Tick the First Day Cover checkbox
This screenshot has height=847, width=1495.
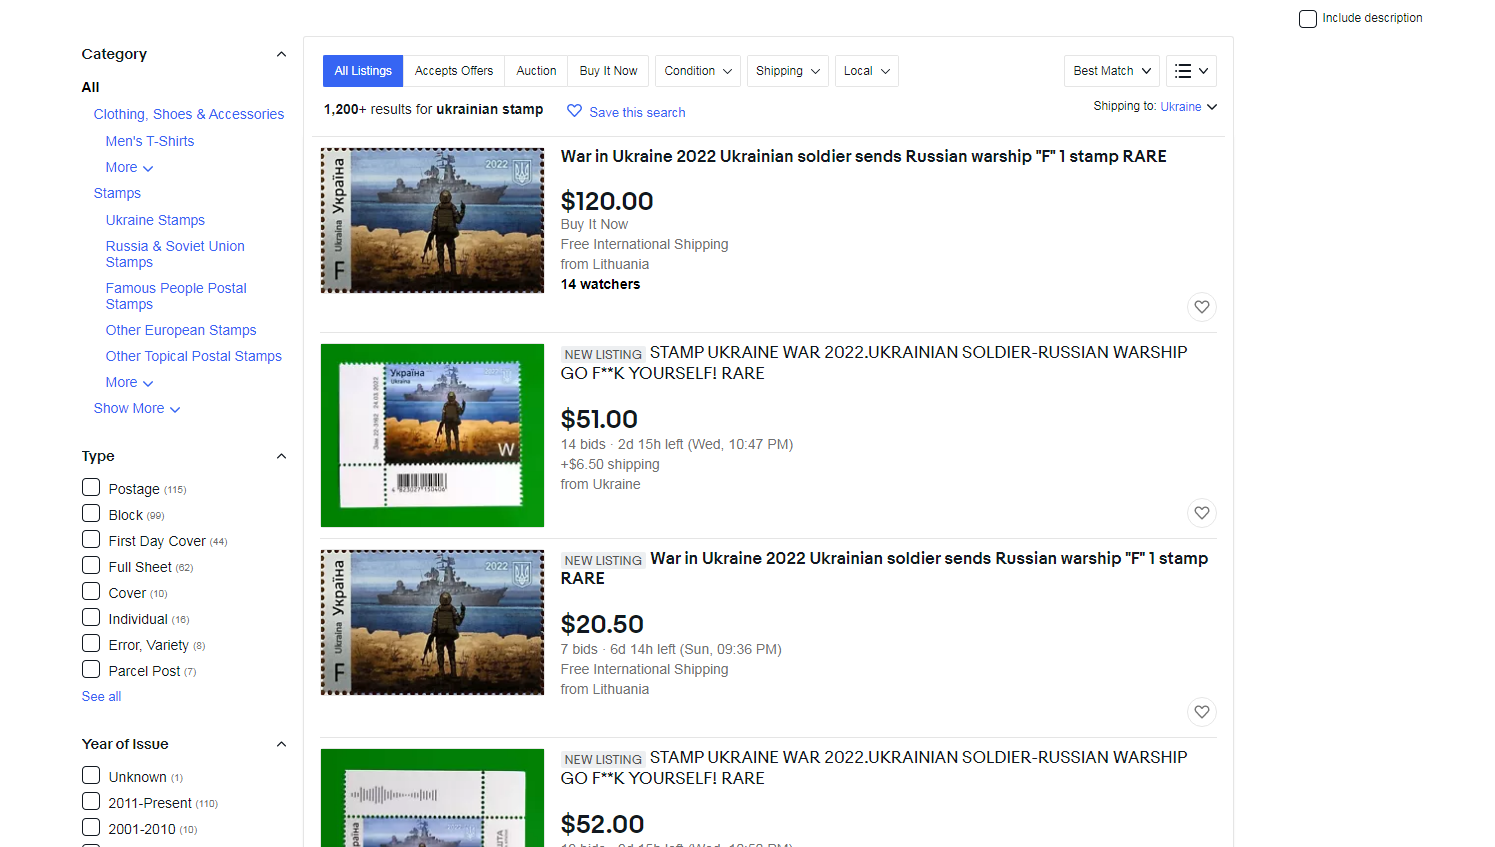point(91,540)
